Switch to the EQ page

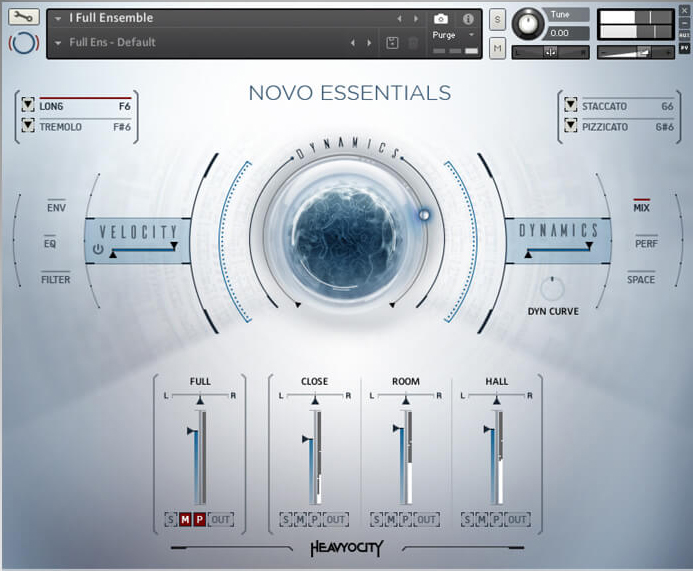tap(50, 244)
